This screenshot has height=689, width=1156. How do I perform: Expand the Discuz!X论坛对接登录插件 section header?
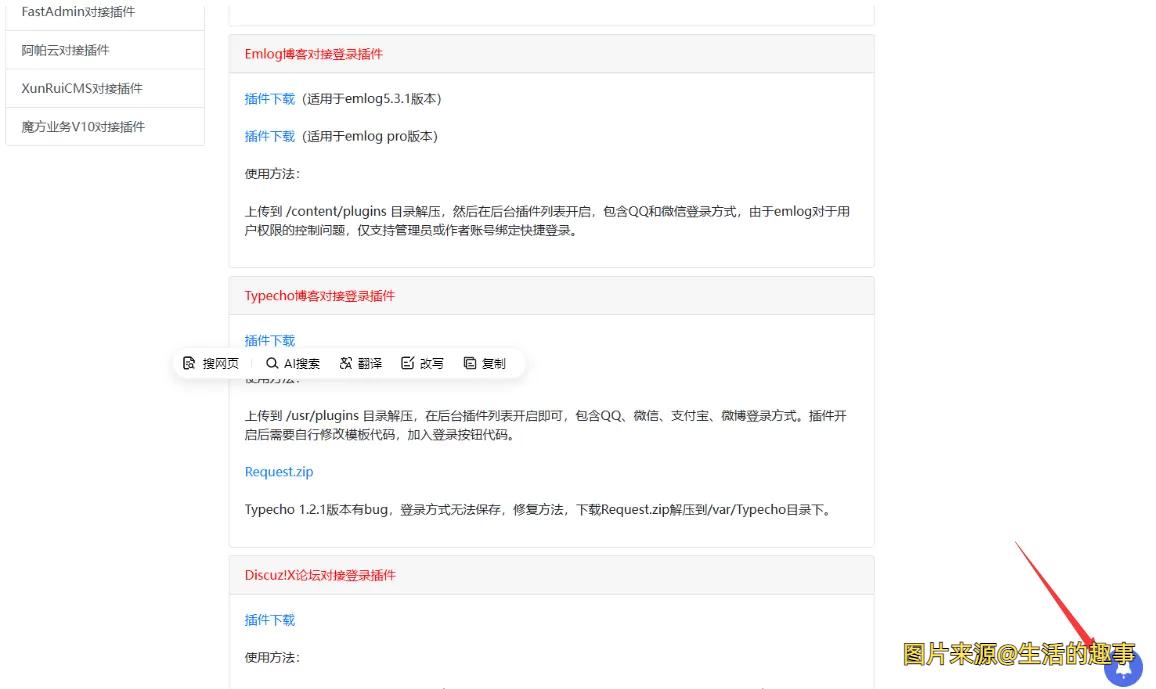(x=321, y=575)
